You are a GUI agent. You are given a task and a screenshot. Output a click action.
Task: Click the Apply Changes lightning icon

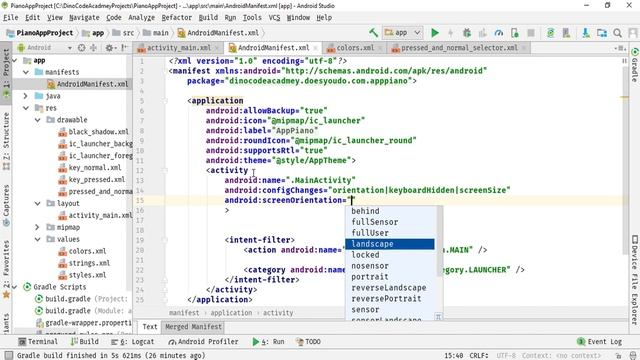click(x=451, y=33)
